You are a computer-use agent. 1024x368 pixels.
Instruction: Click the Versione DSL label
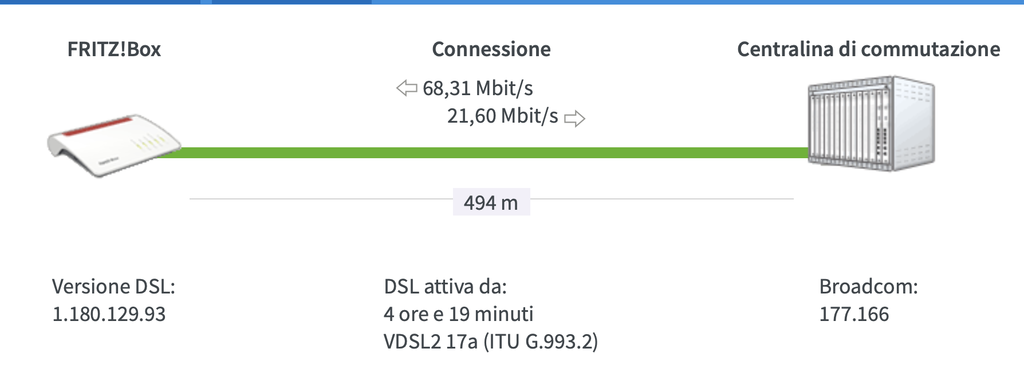pos(114,287)
